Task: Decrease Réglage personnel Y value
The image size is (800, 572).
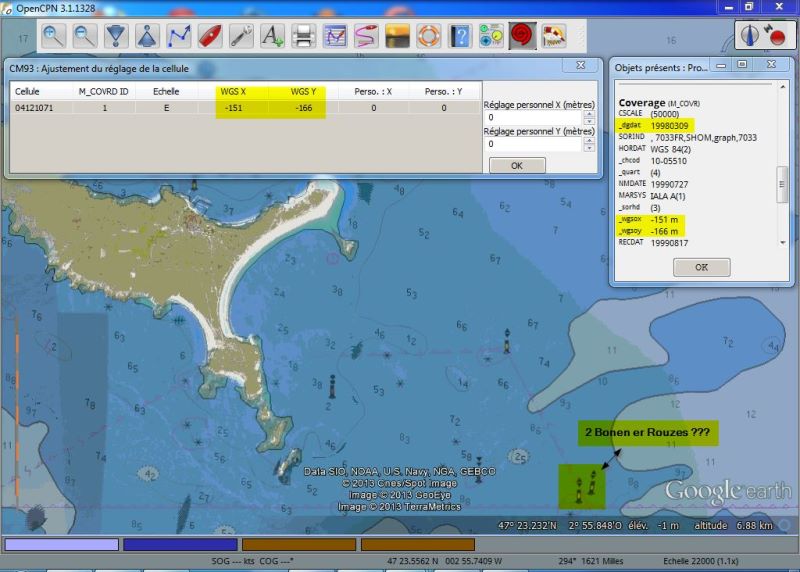Action: (589, 147)
